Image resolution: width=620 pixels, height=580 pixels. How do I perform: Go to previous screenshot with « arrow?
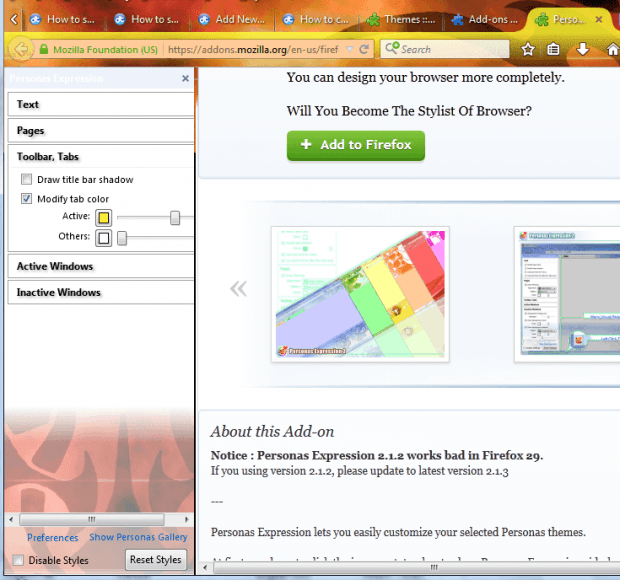click(x=238, y=289)
